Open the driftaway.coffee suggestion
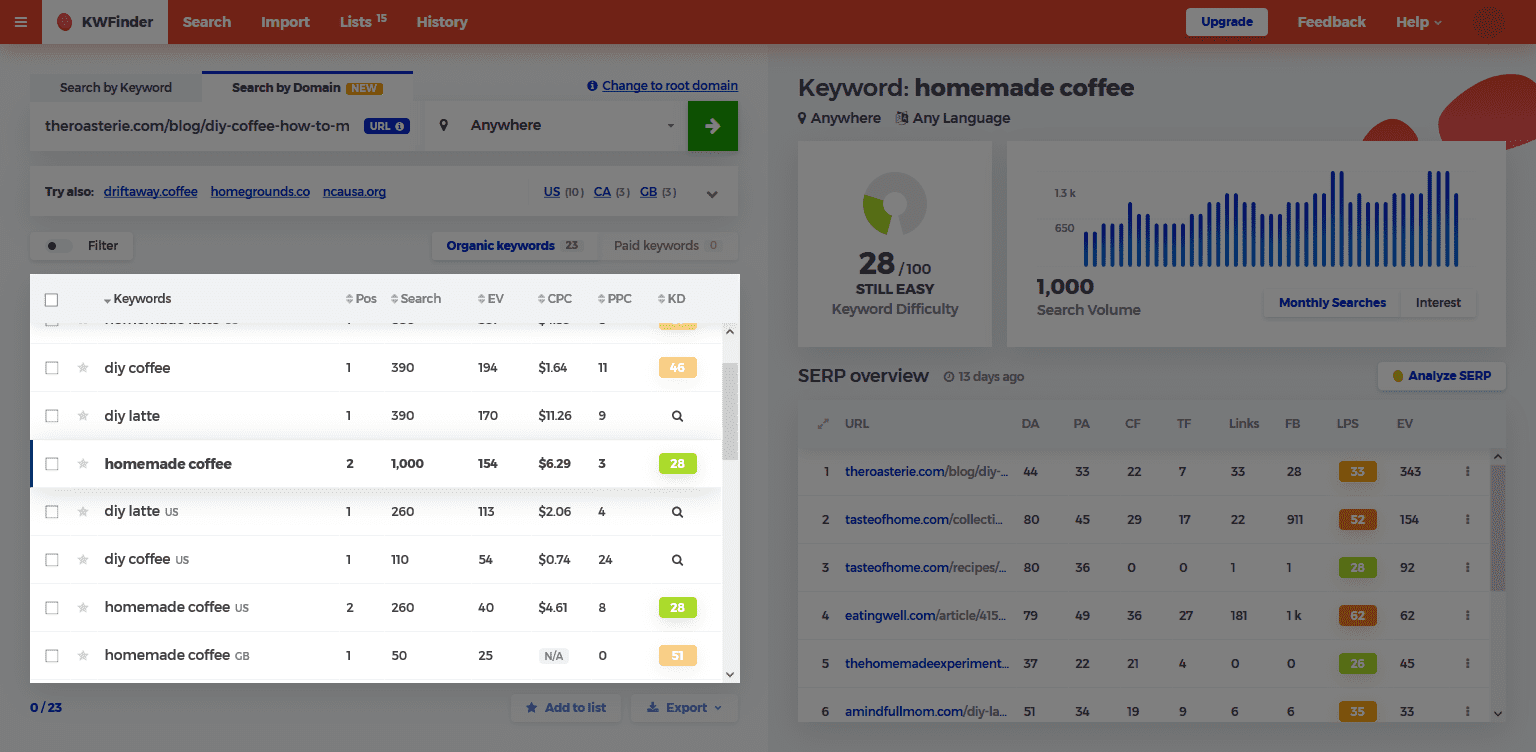Viewport: 1536px width, 752px height. 150,192
